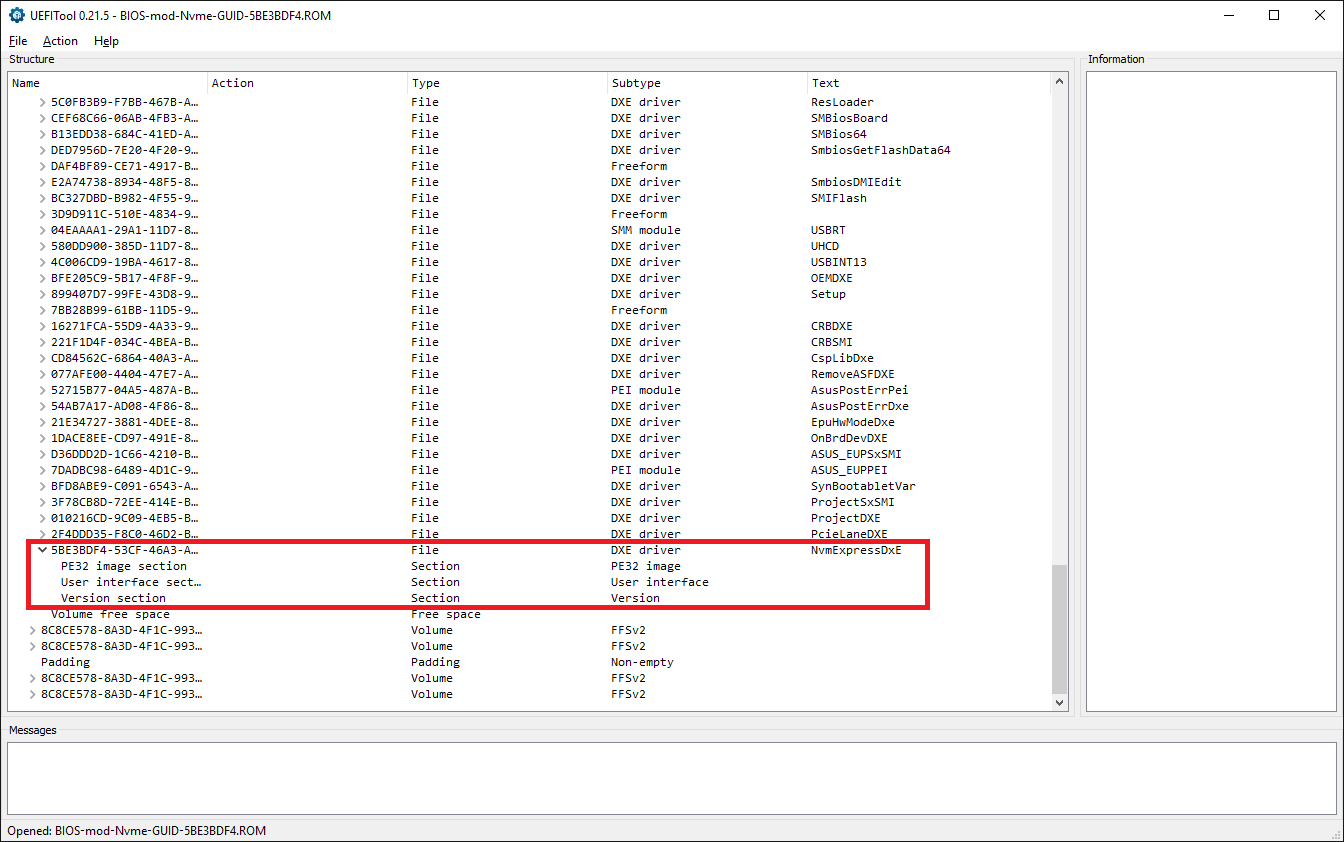Select the 221F1D4F-034C-4BEA file row
Image resolution: width=1344 pixels, height=842 pixels.
(530, 342)
